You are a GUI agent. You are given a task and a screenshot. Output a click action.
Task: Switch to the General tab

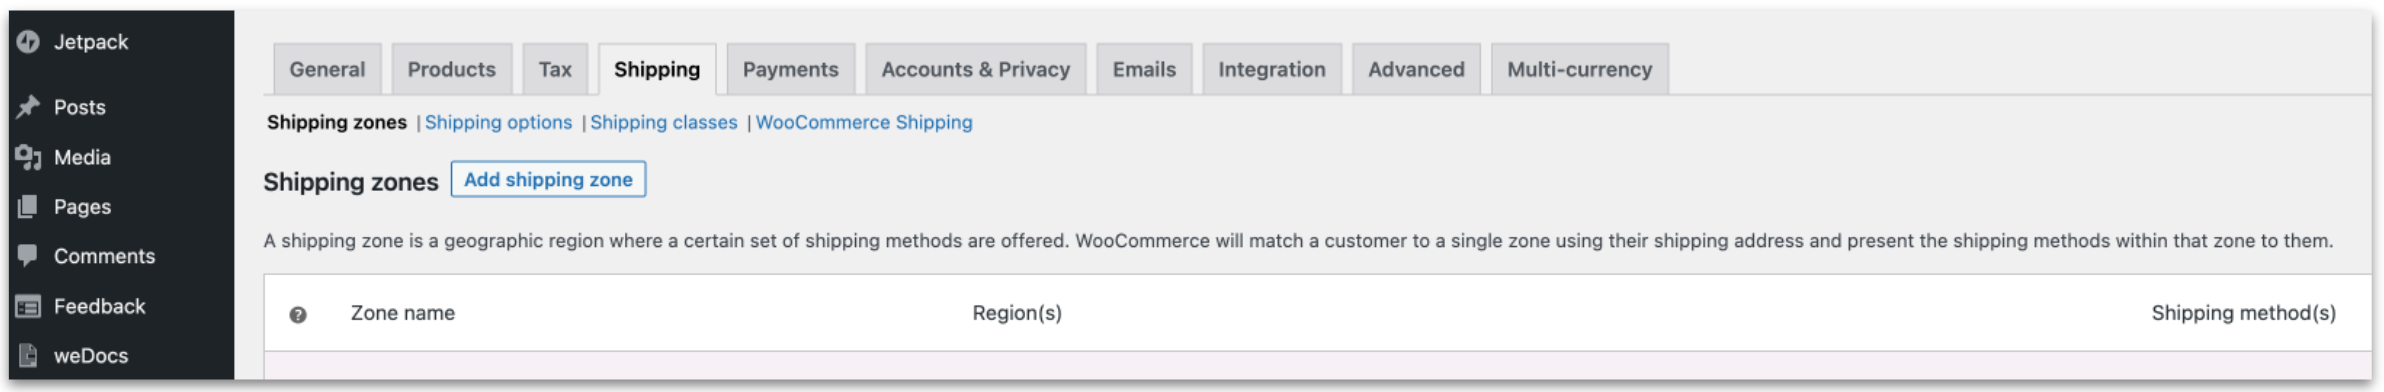327,69
